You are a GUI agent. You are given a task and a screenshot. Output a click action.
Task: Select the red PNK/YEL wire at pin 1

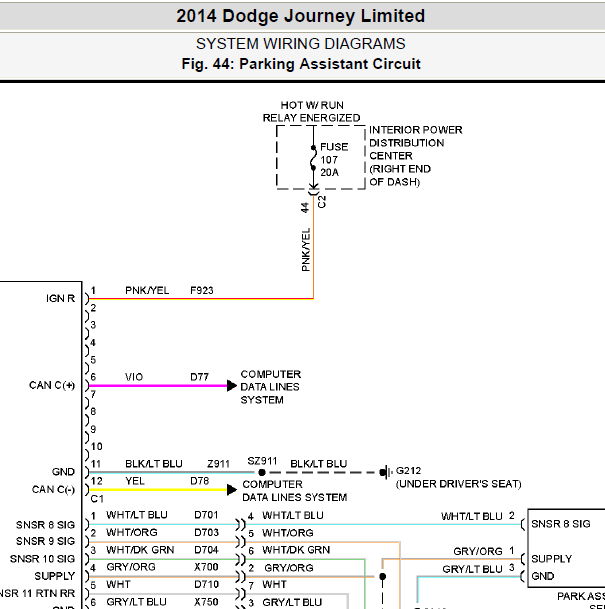tap(201, 299)
